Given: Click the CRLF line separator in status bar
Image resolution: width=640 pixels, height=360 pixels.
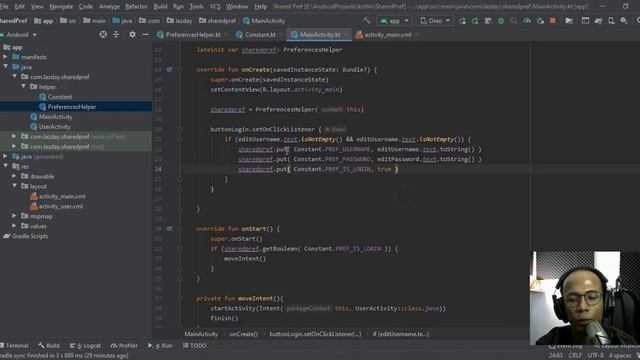Looking at the screenshot, I should click(x=575, y=356).
